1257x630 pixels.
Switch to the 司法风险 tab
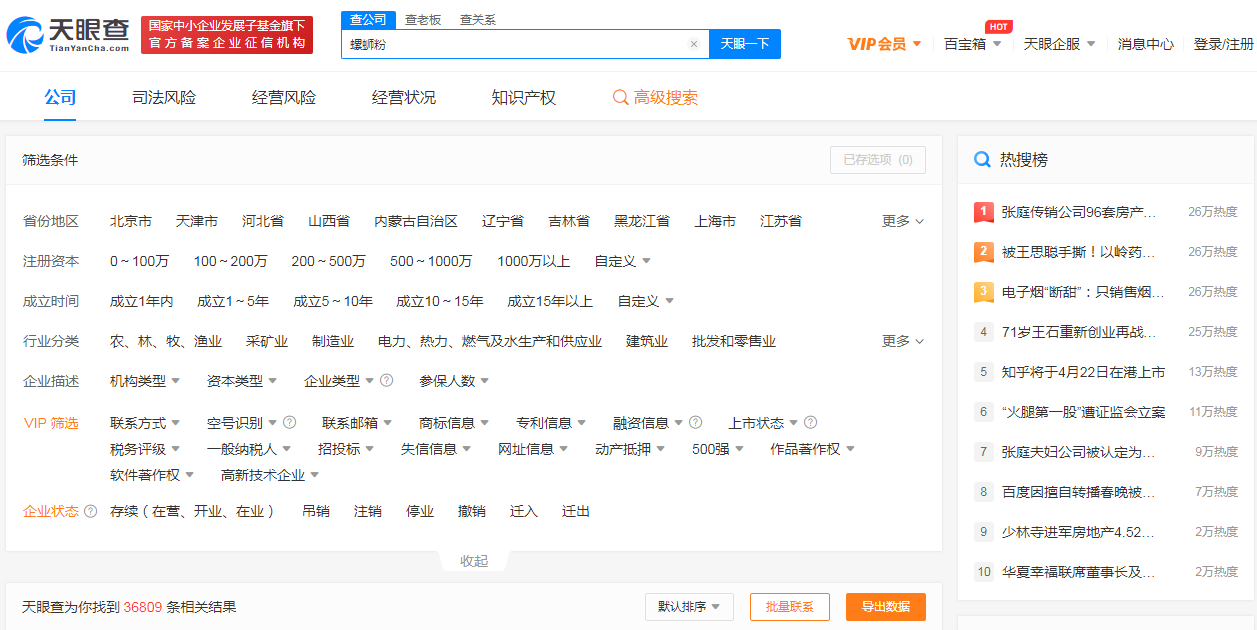(x=164, y=98)
